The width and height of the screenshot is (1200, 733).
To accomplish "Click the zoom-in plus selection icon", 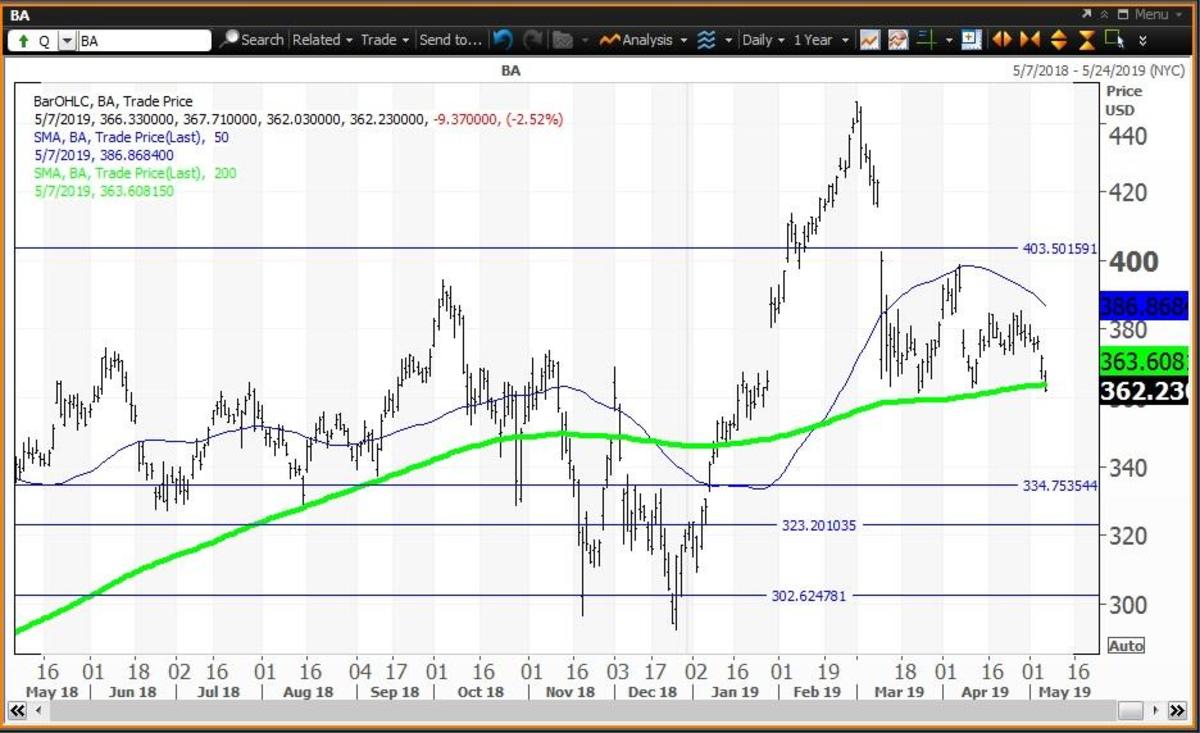I will pyautogui.click(x=970, y=40).
